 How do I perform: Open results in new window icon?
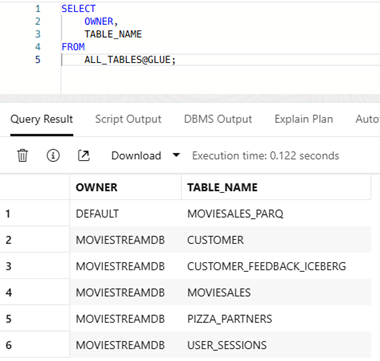coord(84,155)
